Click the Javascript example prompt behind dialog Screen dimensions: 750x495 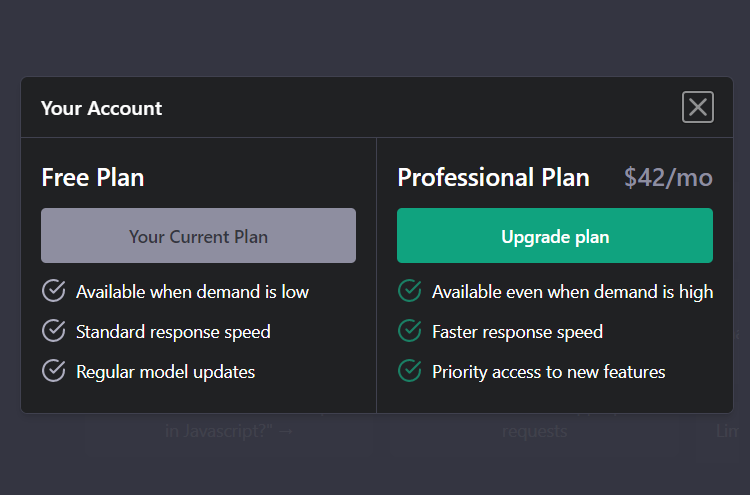[x=230, y=432]
